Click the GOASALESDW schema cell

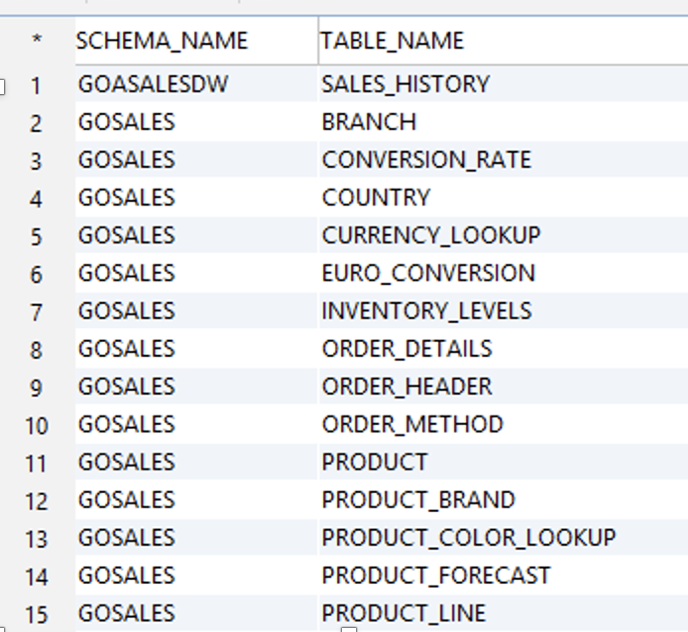(196, 84)
